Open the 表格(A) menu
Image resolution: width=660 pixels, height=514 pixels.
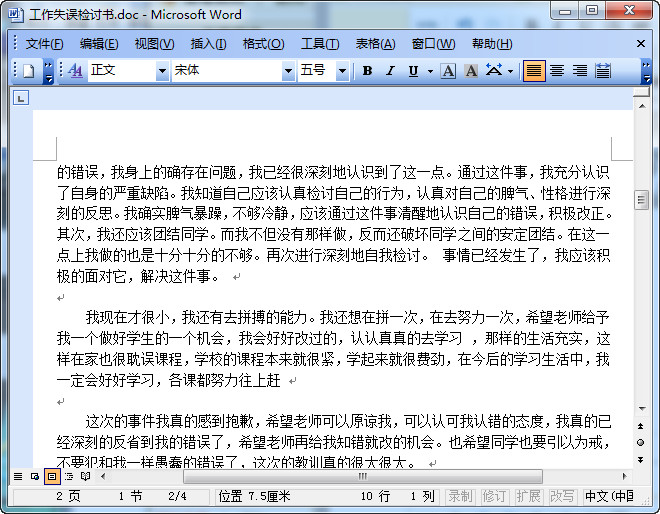tap(375, 44)
